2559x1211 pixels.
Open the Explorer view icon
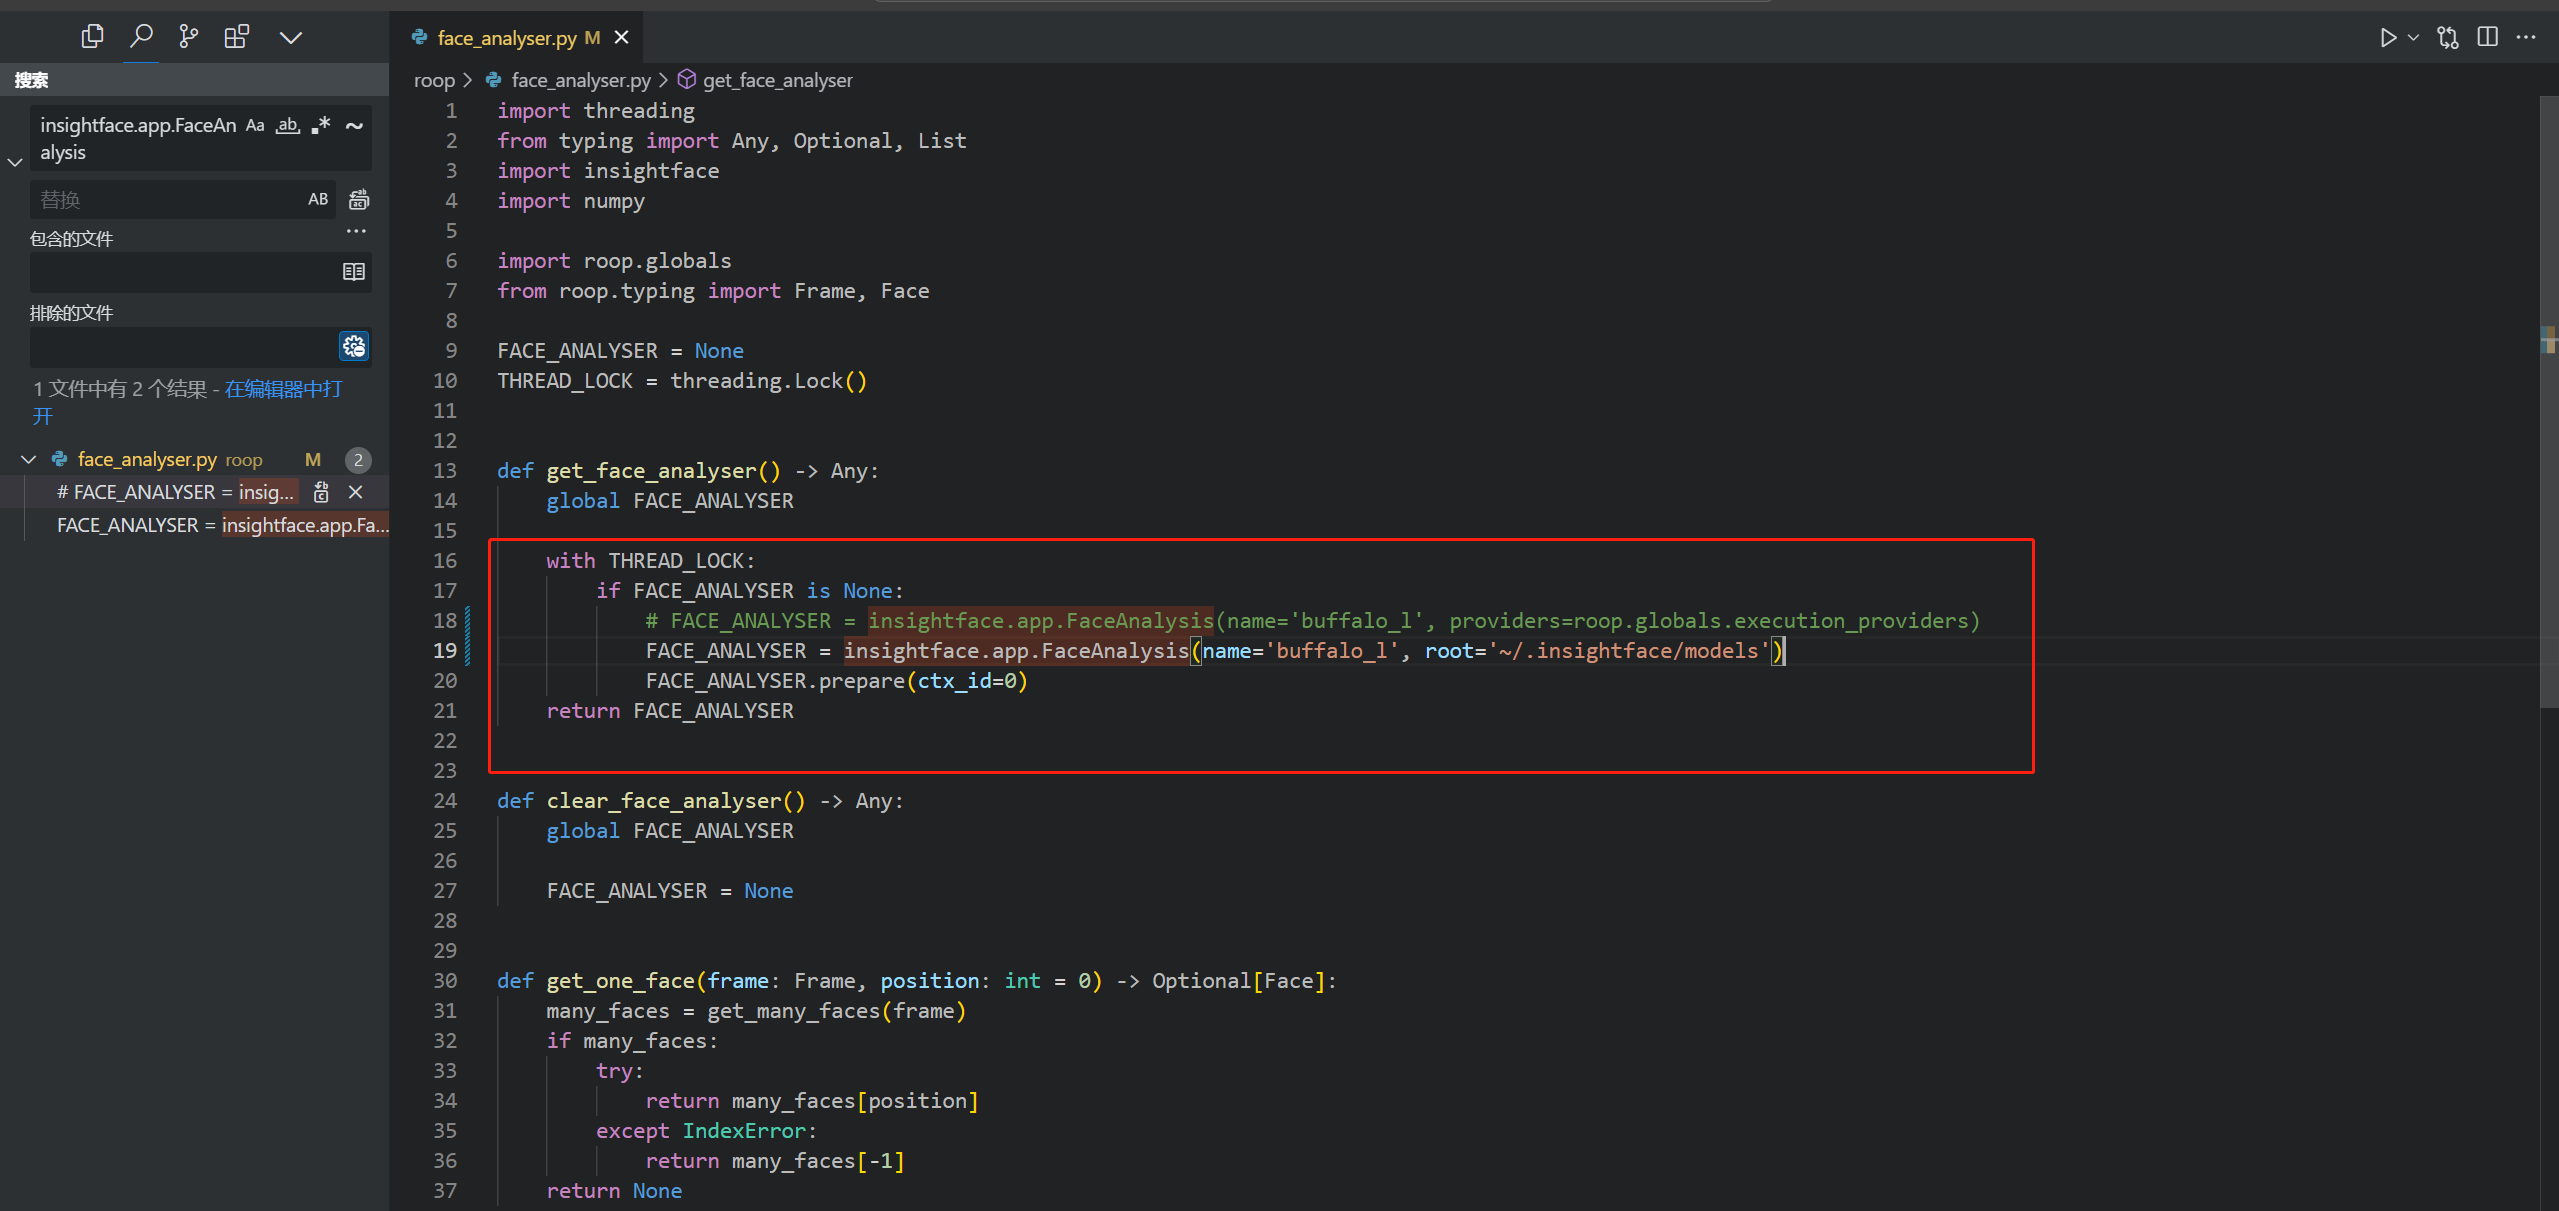click(92, 37)
